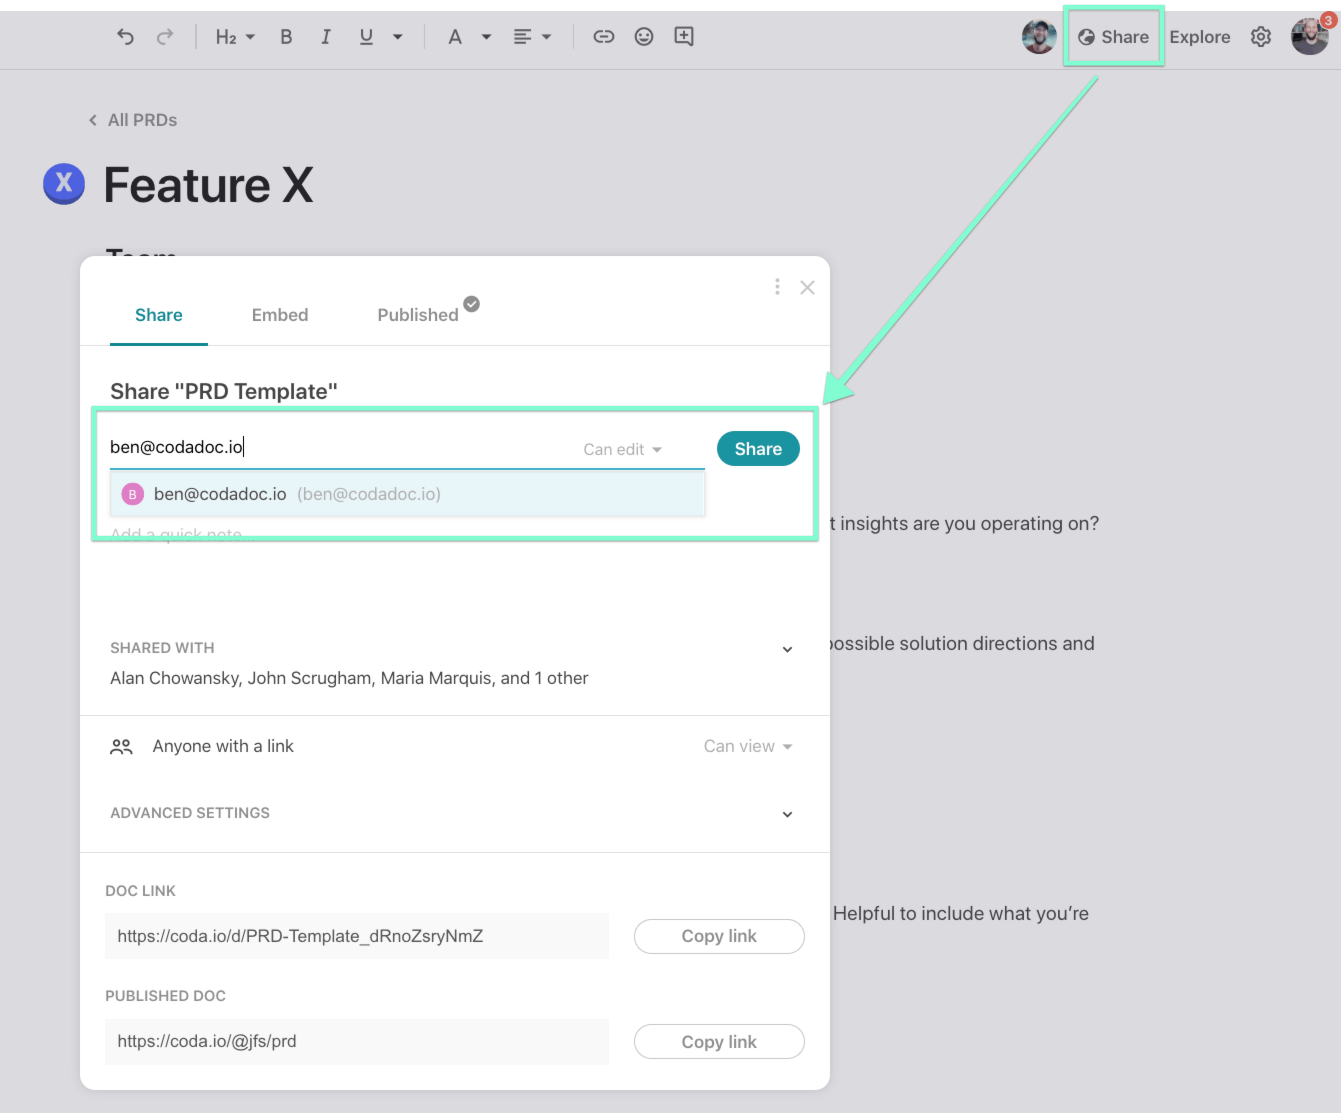Toggle underline formatting
Image resolution: width=1341 pixels, height=1113 pixels.
click(366, 37)
